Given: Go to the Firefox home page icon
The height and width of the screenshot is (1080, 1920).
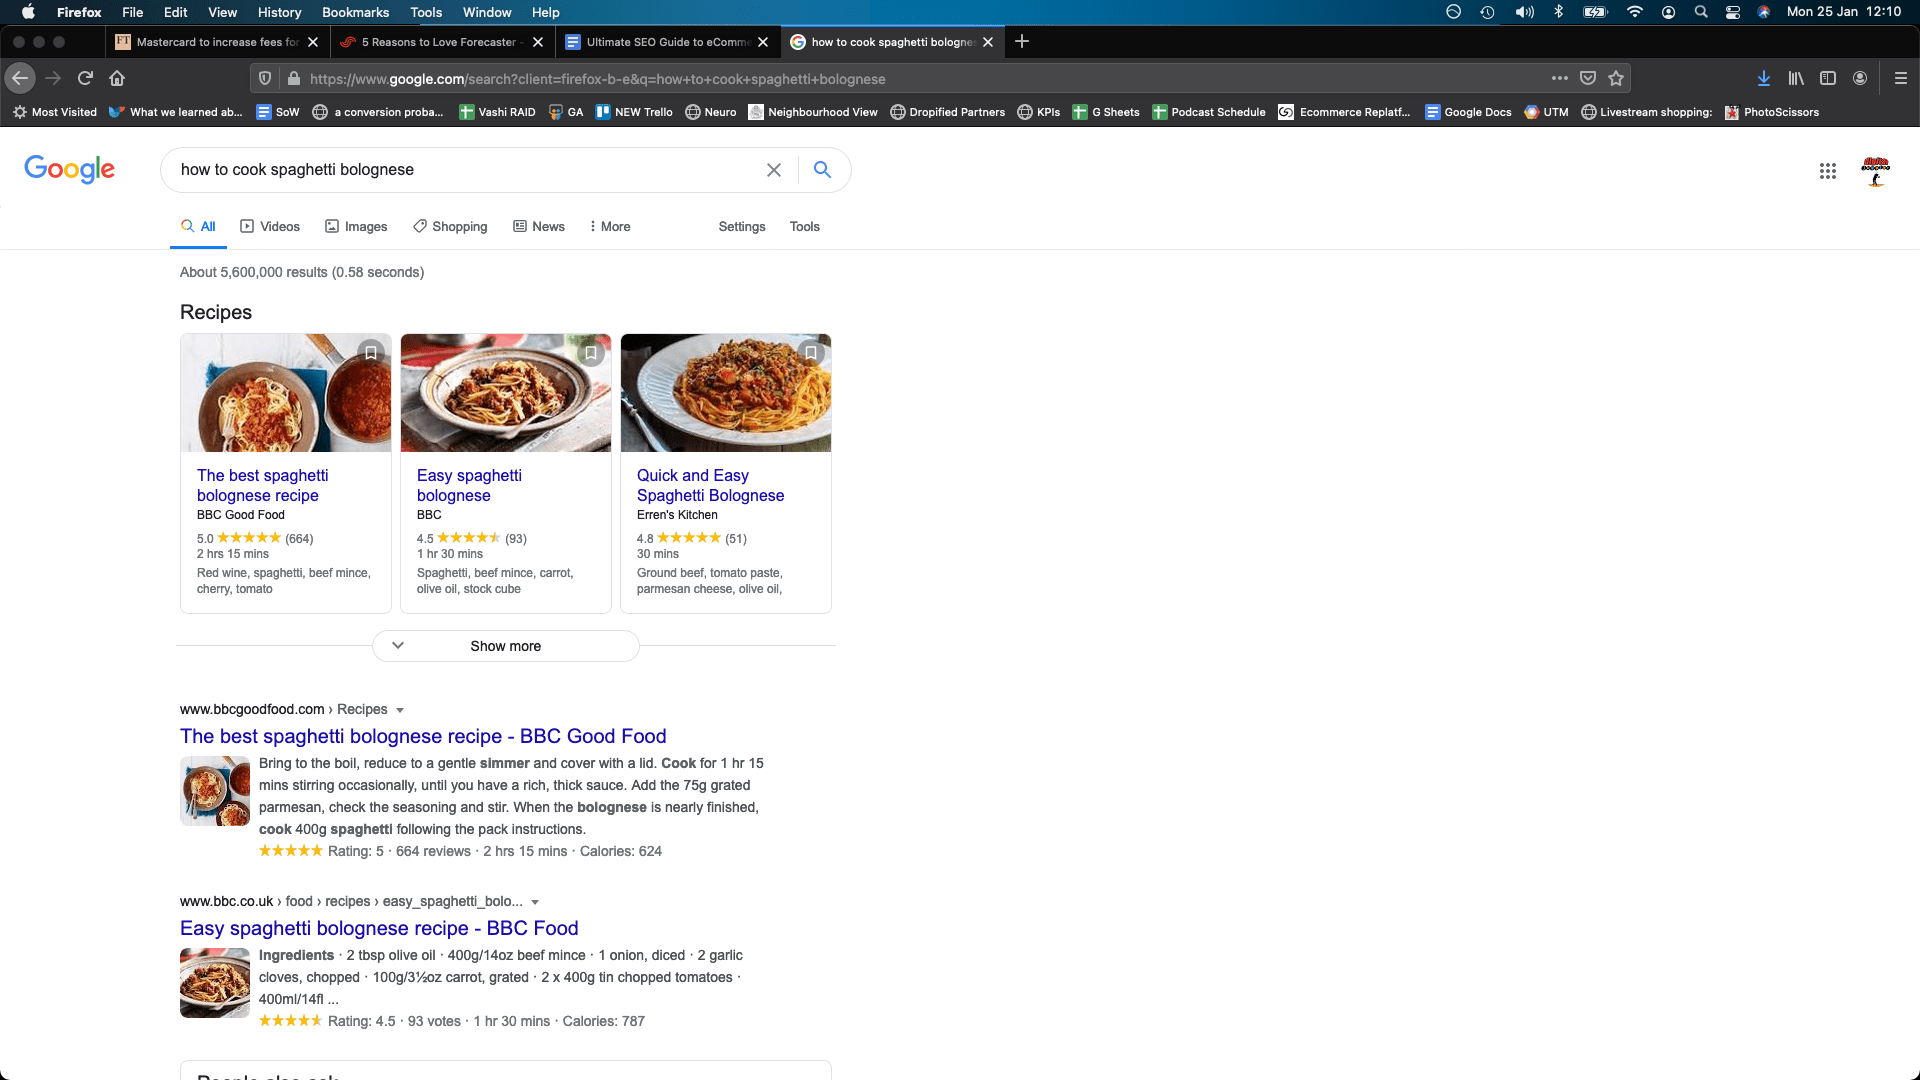Looking at the screenshot, I should click(x=117, y=78).
